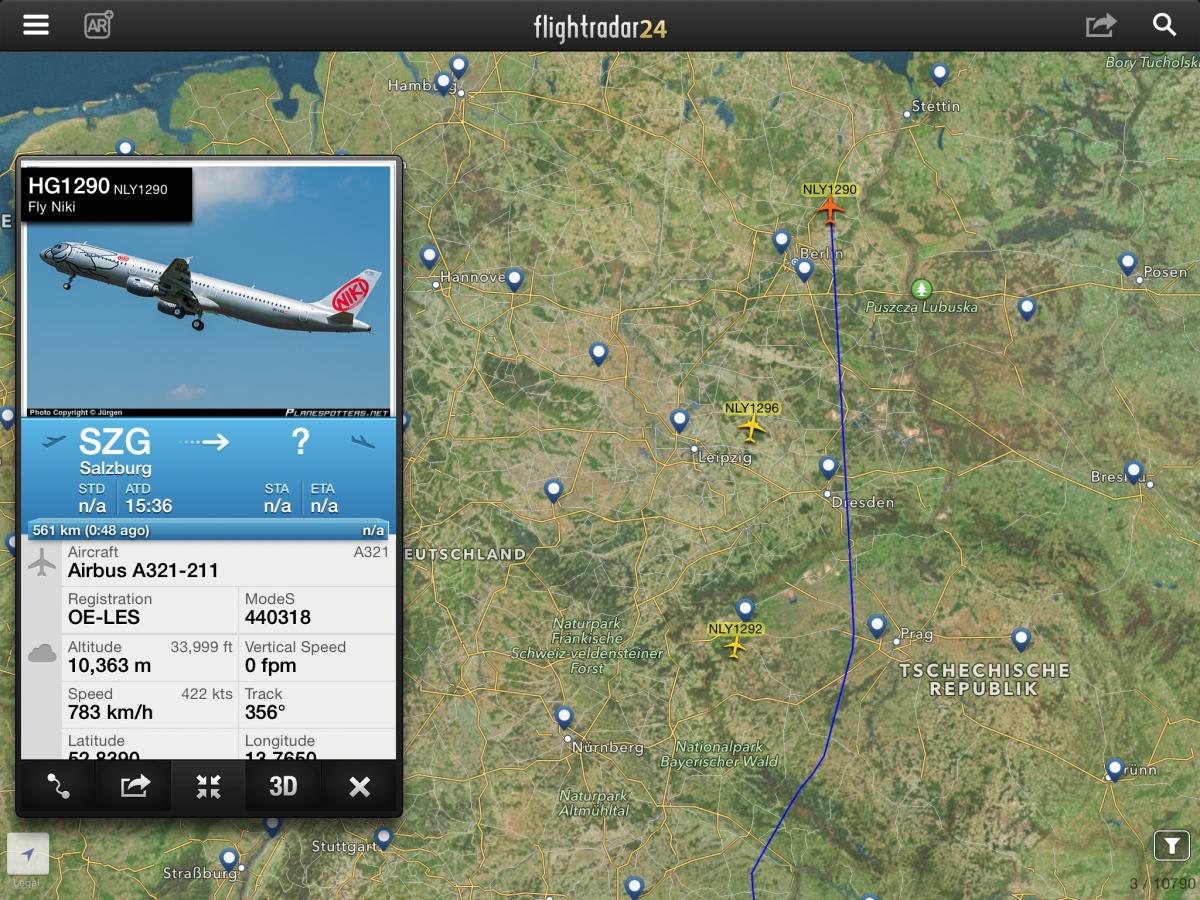Close the HG1290 flight panel
This screenshot has width=1200, height=900.
360,787
